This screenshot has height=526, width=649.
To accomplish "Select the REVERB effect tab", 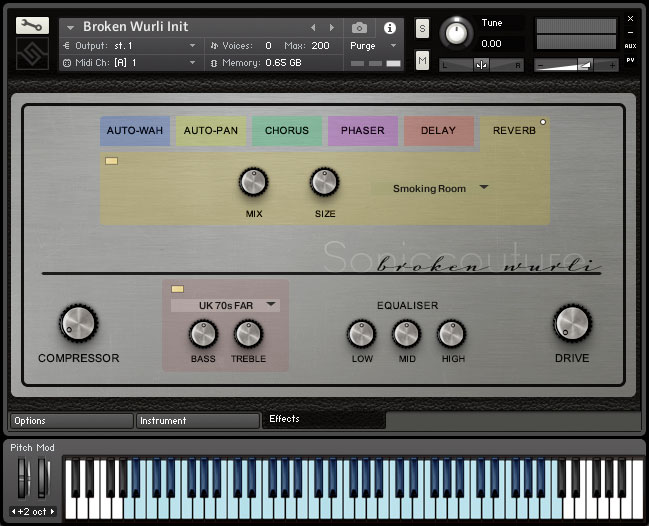I will point(514,131).
